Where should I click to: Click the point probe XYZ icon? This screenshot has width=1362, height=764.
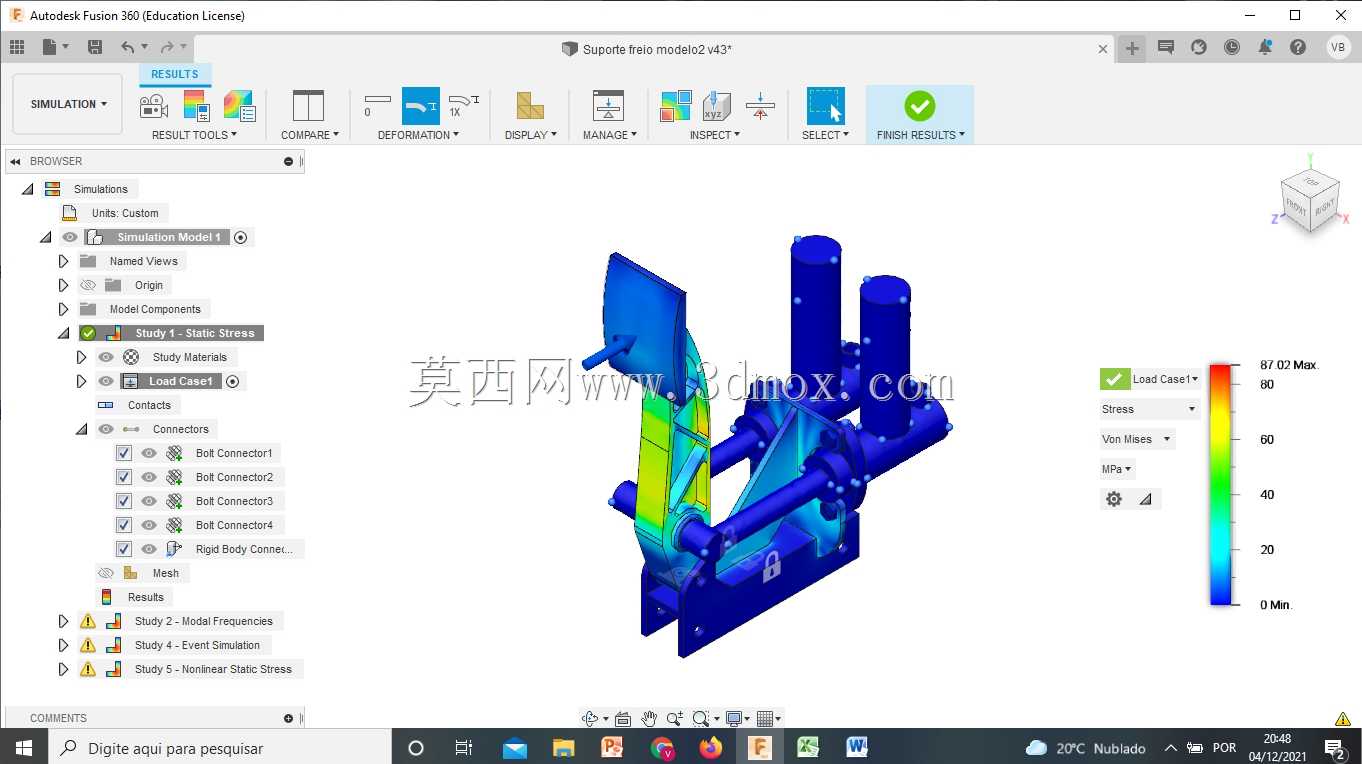[717, 106]
